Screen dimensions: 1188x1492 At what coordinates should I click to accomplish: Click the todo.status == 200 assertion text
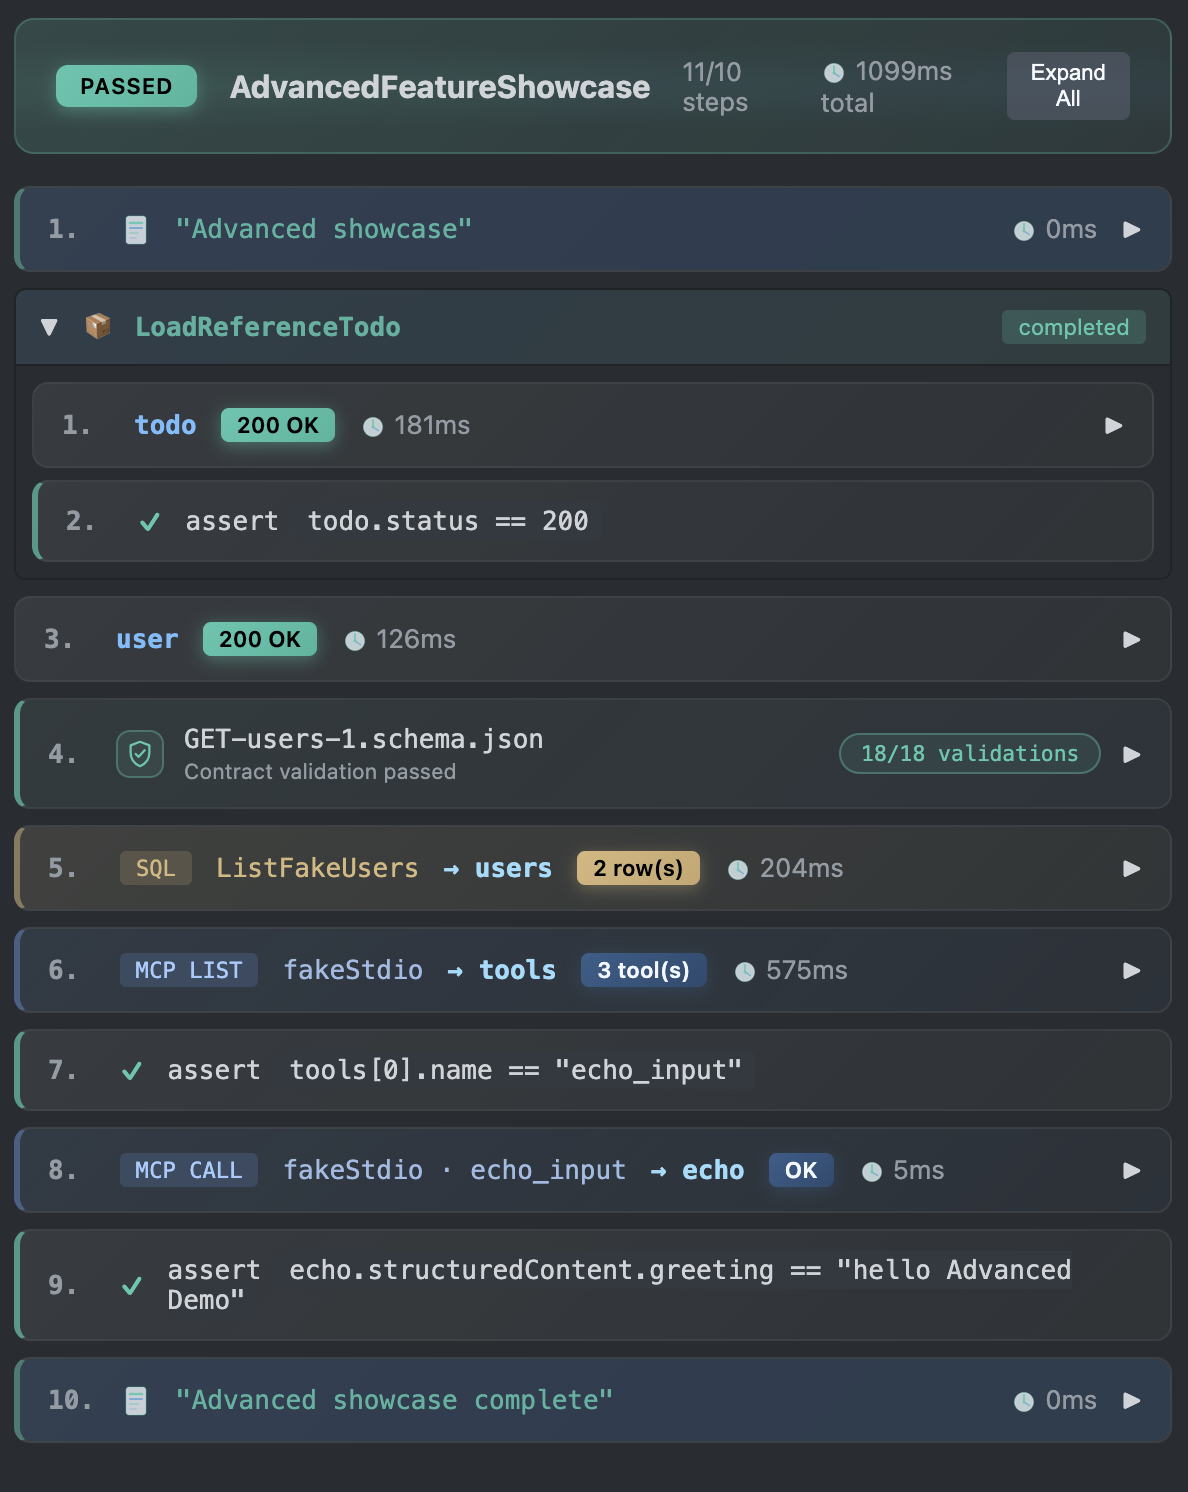point(448,521)
